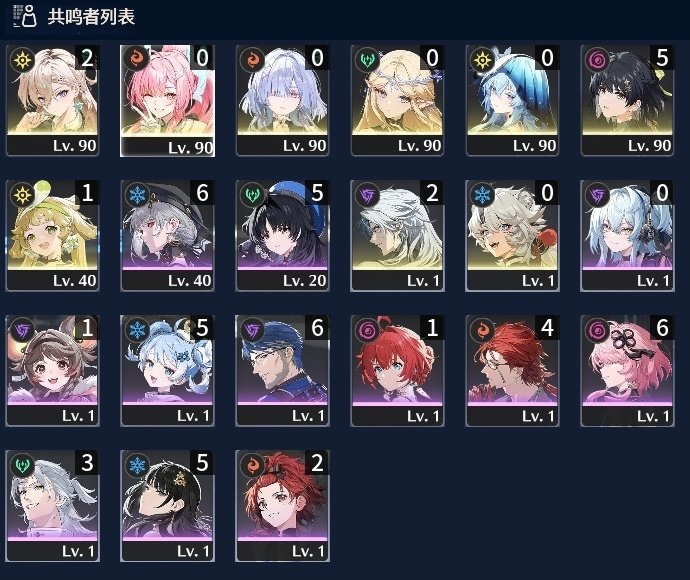The image size is (690, 580).
Task: Click the sequence number 3 on silver-haired Aero card
Action: [x=87, y=463]
